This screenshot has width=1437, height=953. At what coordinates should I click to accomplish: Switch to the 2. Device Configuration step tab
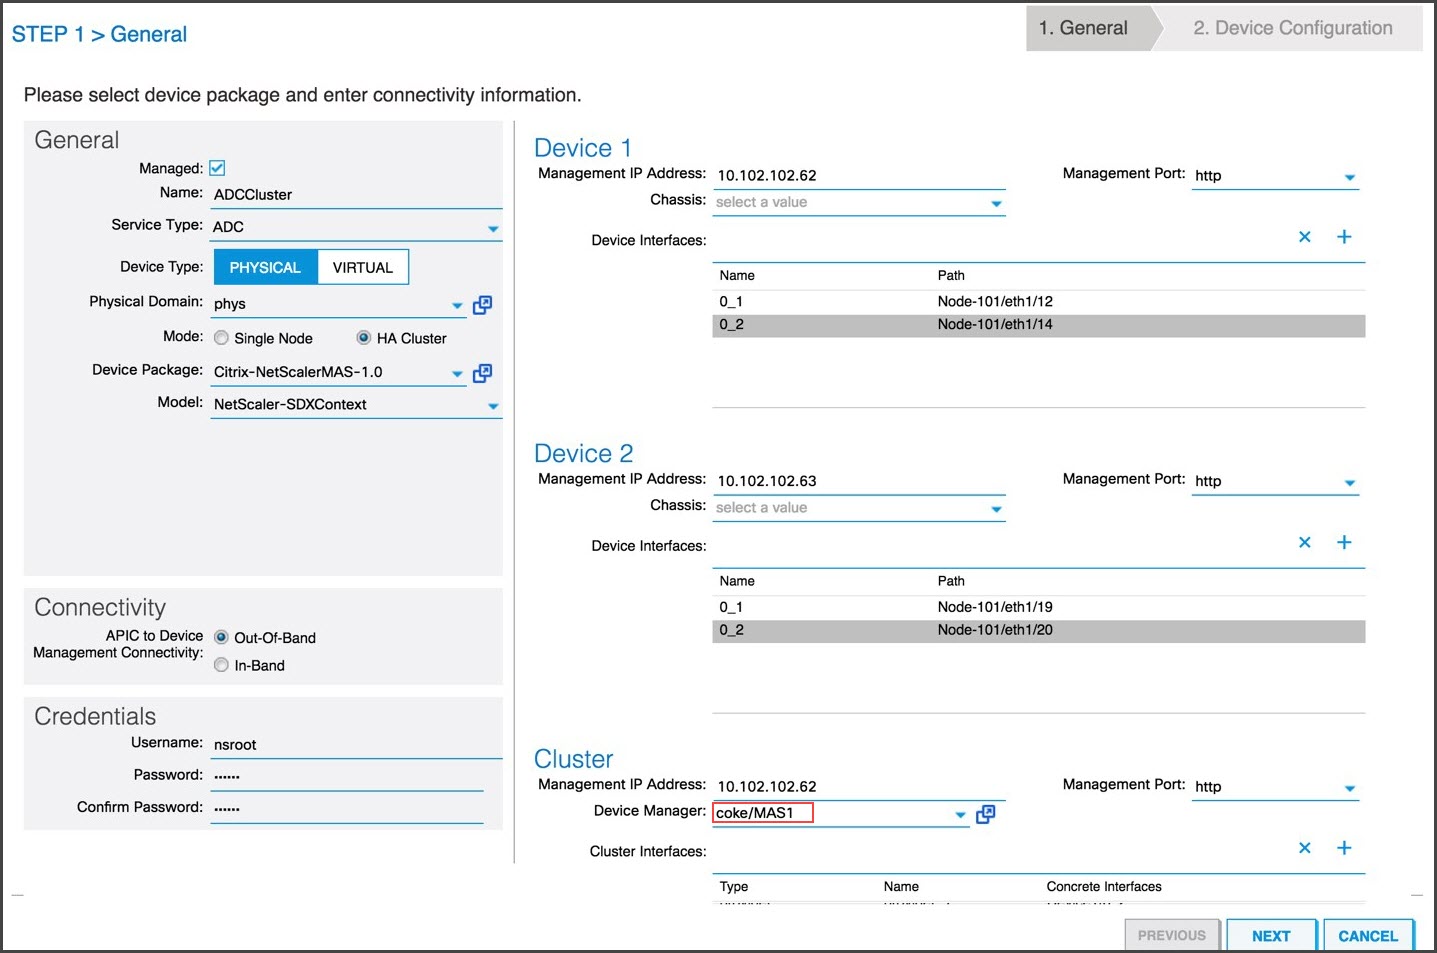coord(1292,28)
